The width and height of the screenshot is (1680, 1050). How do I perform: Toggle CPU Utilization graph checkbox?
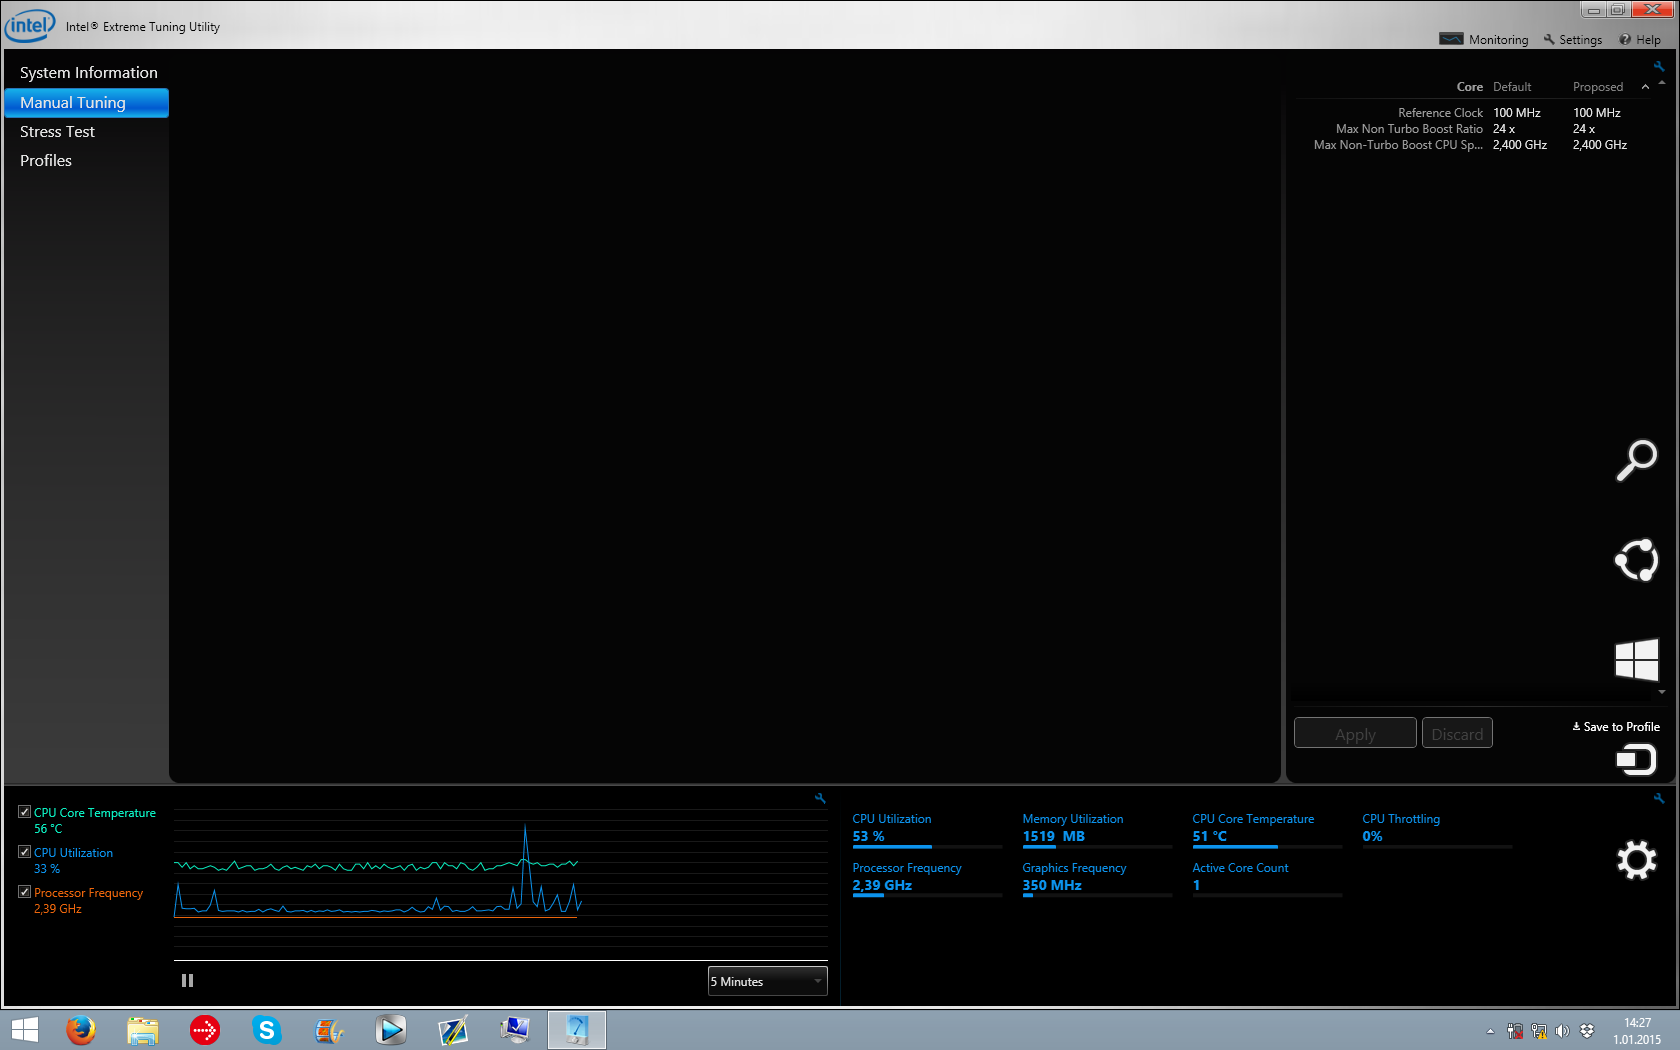[24, 852]
